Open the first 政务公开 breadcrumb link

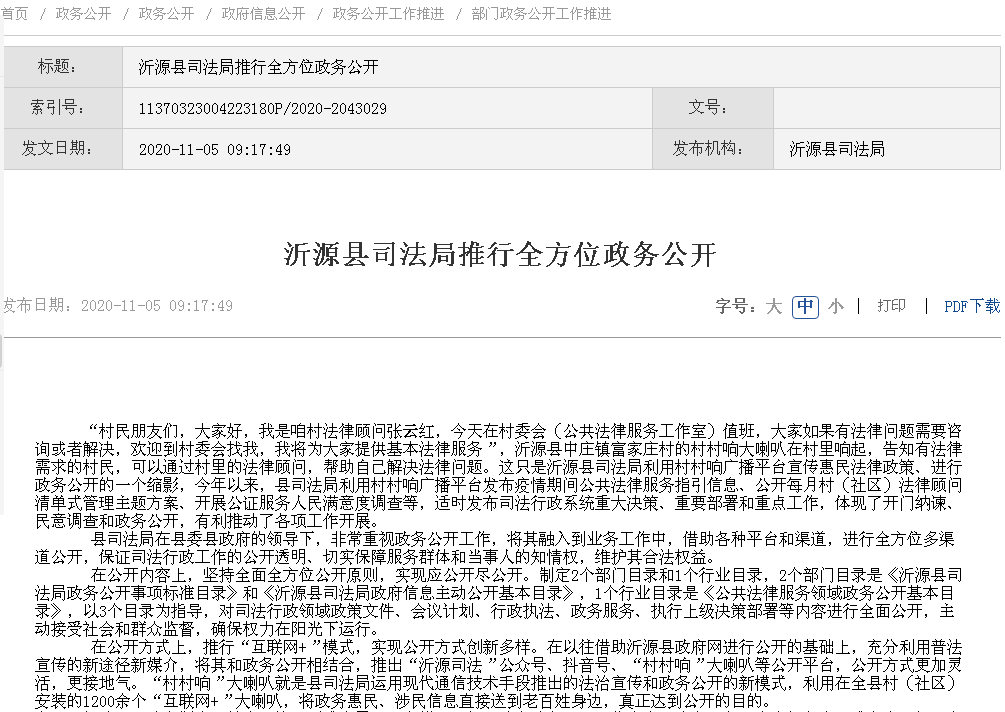(x=84, y=14)
